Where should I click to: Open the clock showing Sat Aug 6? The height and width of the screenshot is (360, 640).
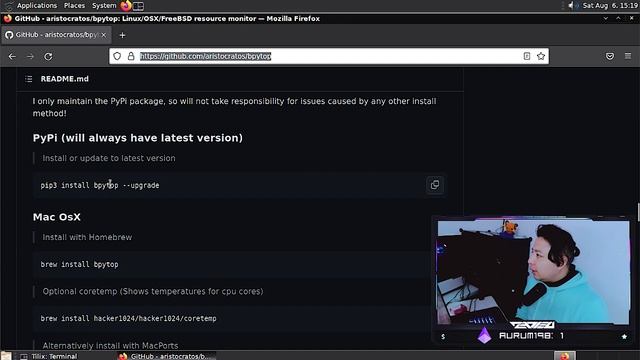(610, 6)
